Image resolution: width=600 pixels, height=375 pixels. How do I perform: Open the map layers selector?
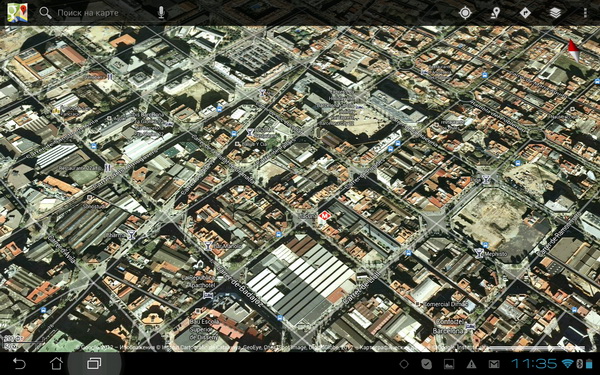pyautogui.click(x=555, y=13)
